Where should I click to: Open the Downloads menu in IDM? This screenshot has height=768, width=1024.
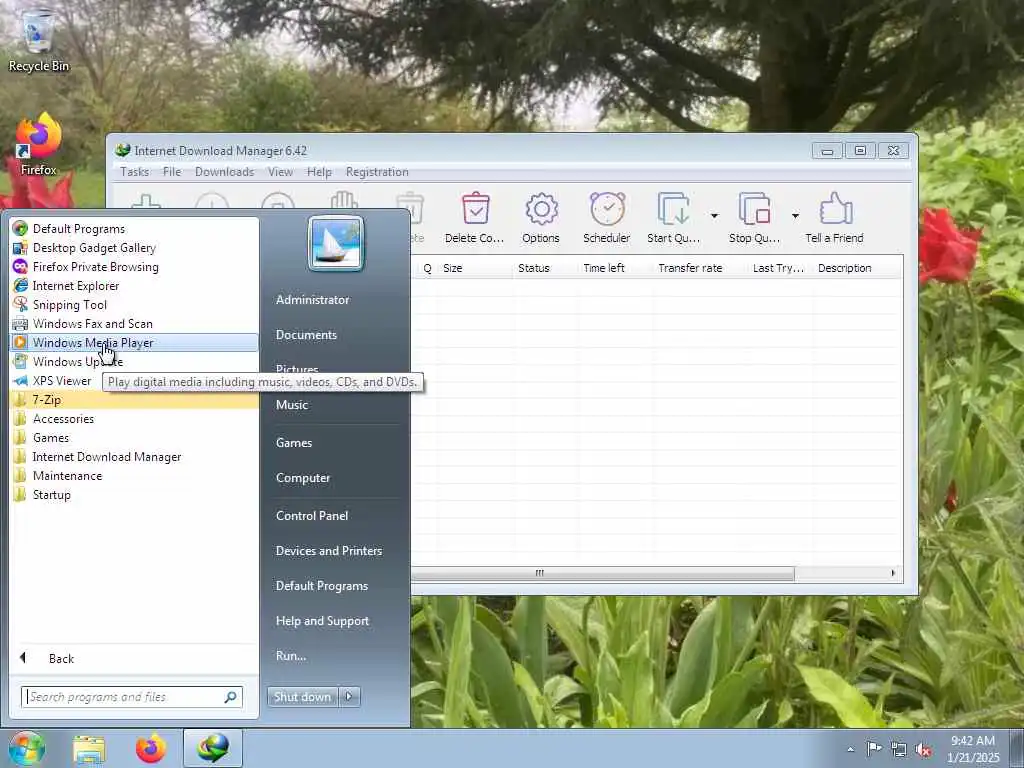[x=224, y=172]
